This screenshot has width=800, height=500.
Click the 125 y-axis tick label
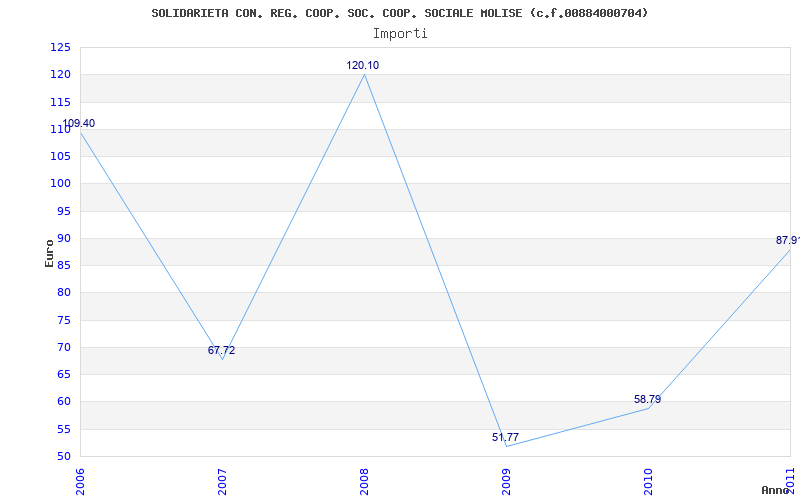pyautogui.click(x=60, y=48)
